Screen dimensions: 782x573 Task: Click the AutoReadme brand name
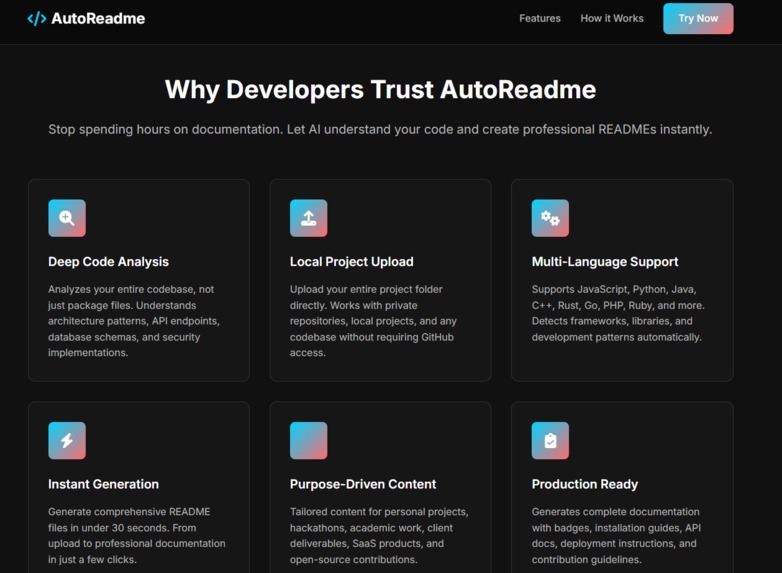[98, 18]
